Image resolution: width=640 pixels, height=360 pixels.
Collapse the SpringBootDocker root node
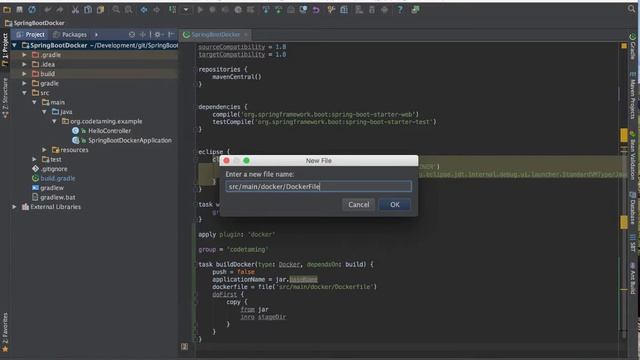click(15, 45)
